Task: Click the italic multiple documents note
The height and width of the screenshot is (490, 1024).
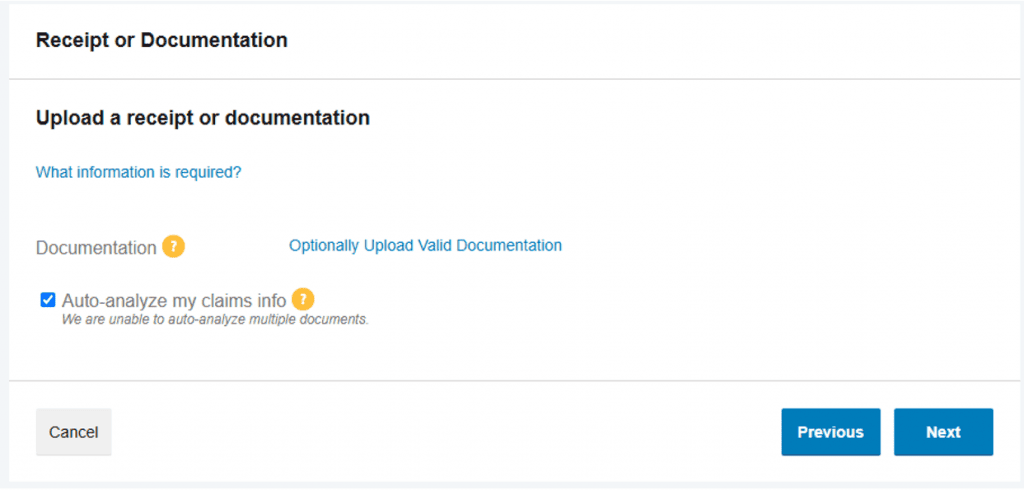Action: 216,320
